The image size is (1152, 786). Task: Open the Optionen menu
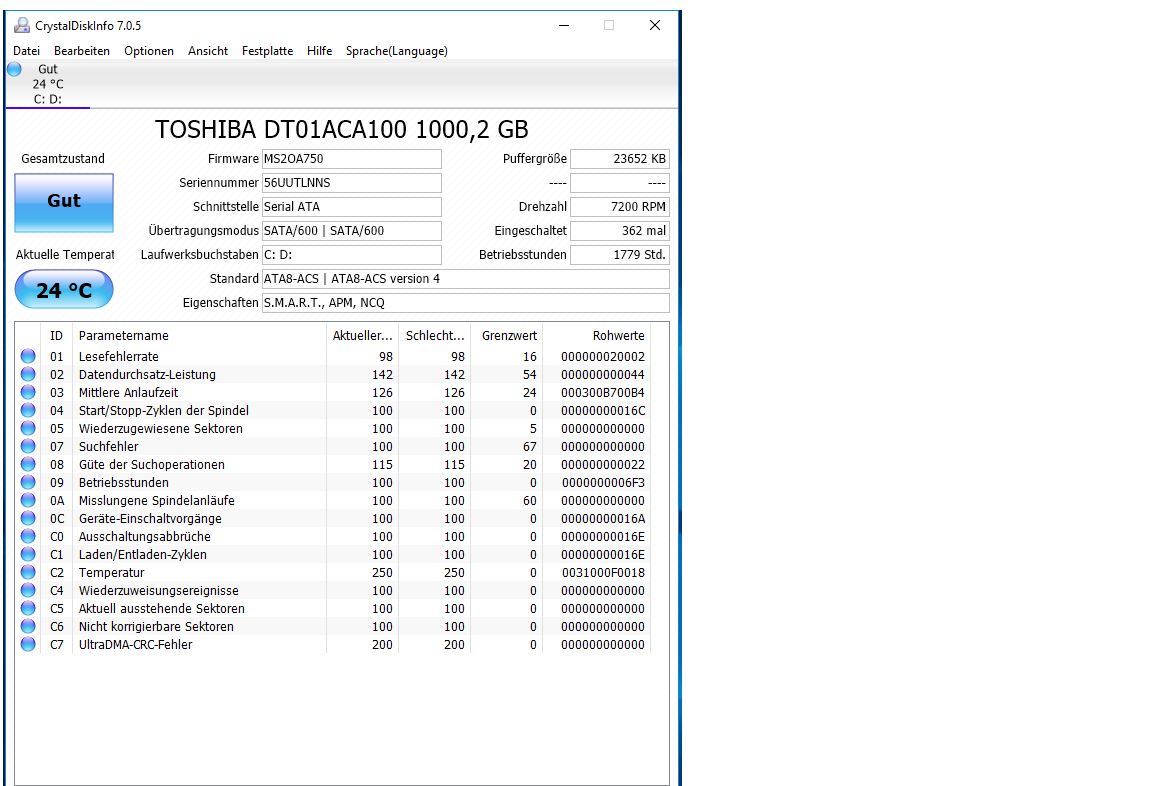coord(148,51)
